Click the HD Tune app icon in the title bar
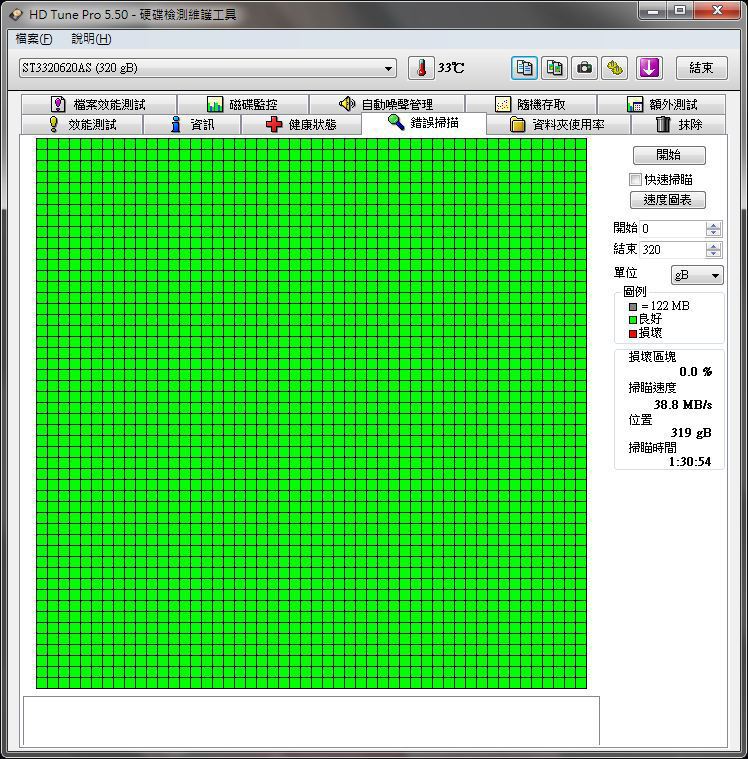This screenshot has height=759, width=748. [16, 15]
